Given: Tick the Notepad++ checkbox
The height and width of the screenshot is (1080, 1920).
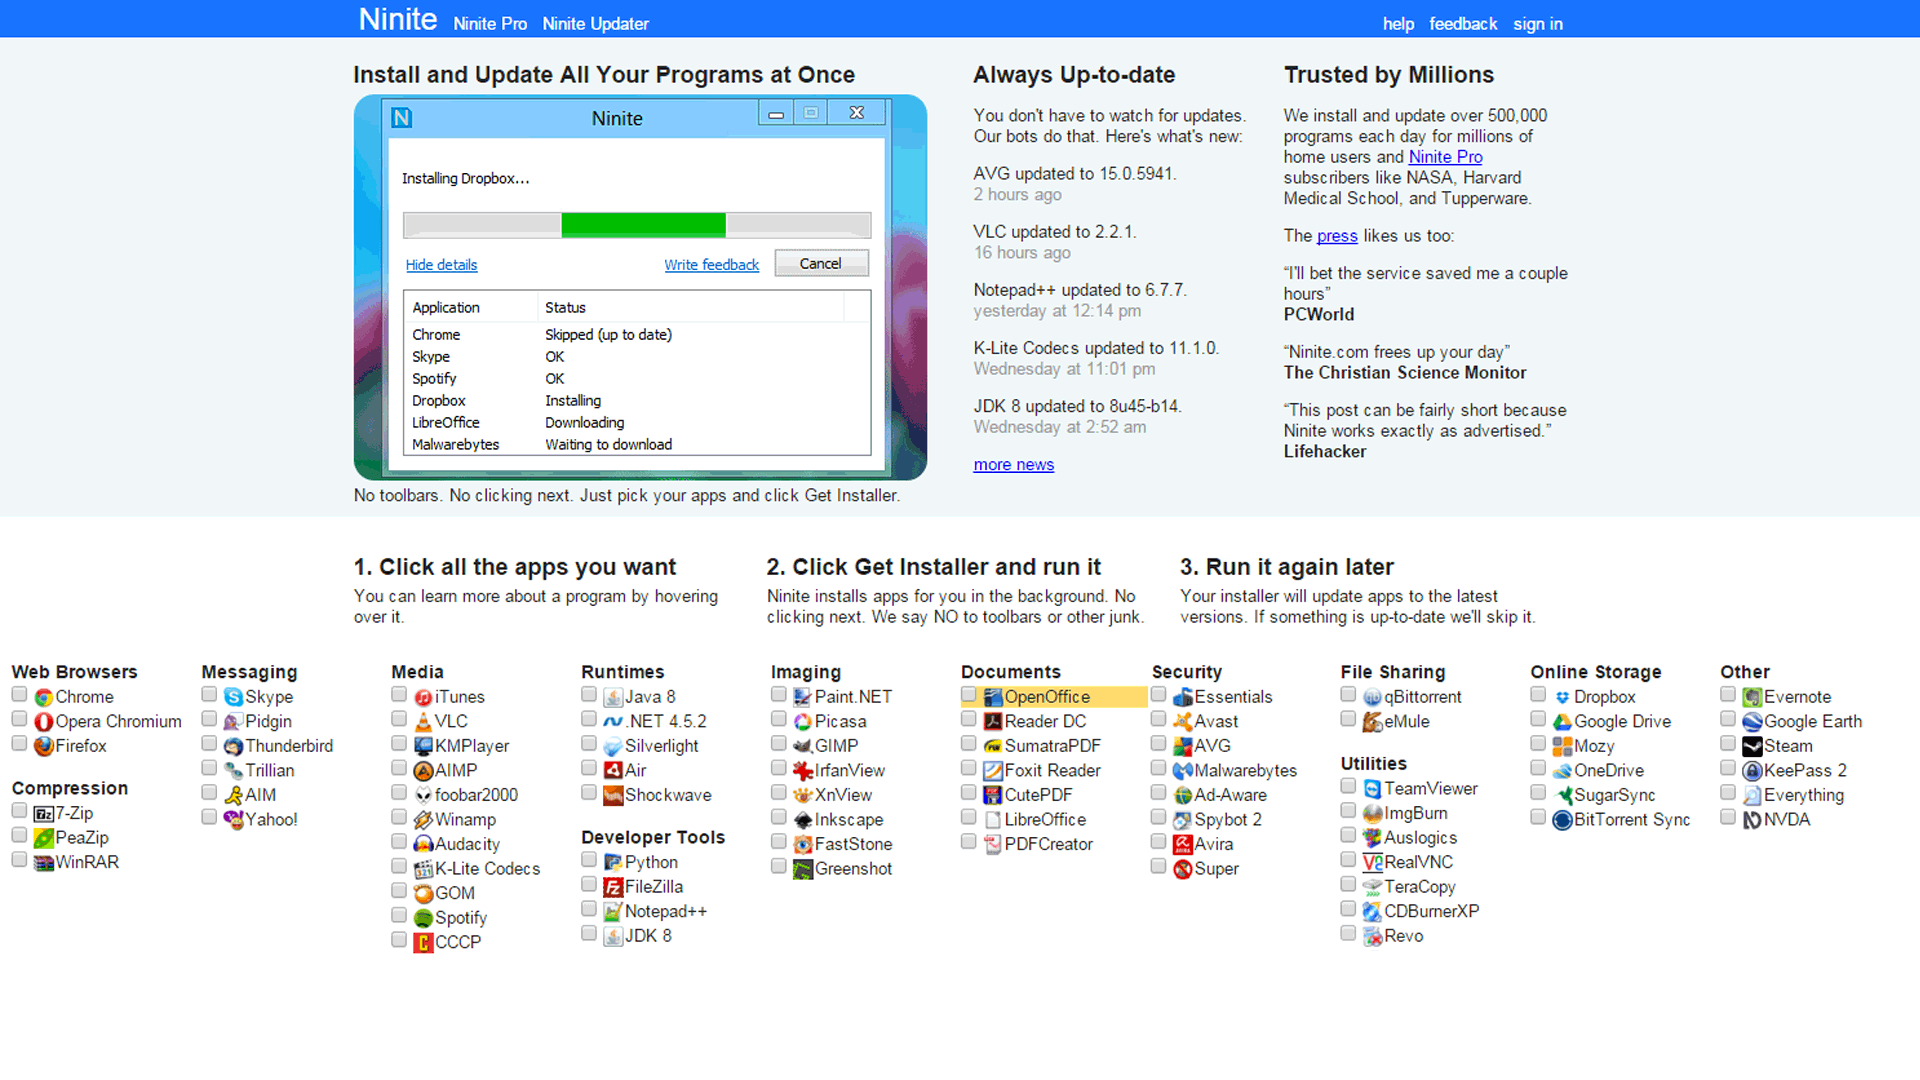Looking at the screenshot, I should click(x=589, y=909).
